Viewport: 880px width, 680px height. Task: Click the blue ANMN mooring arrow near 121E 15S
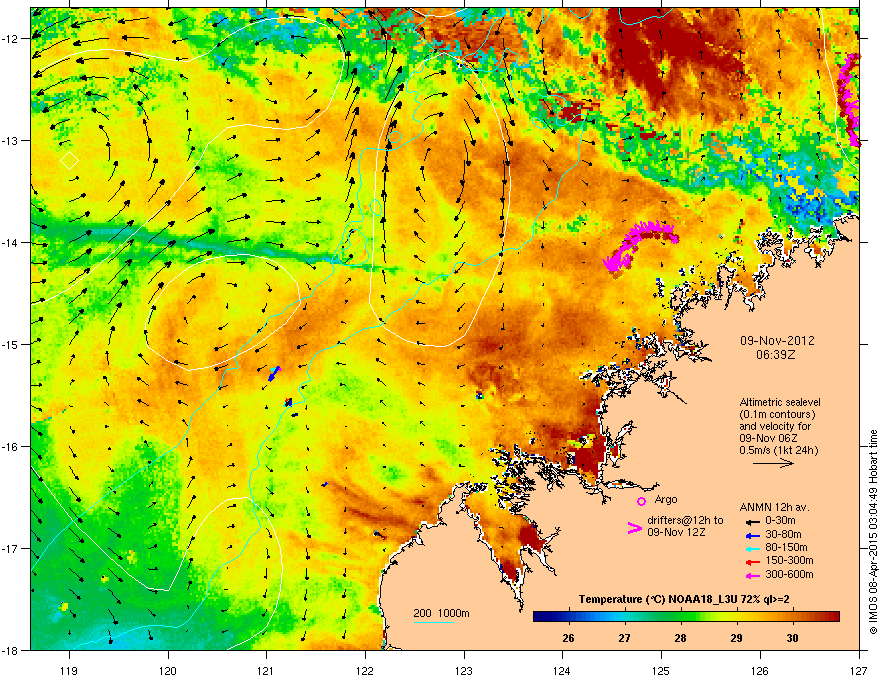274,374
